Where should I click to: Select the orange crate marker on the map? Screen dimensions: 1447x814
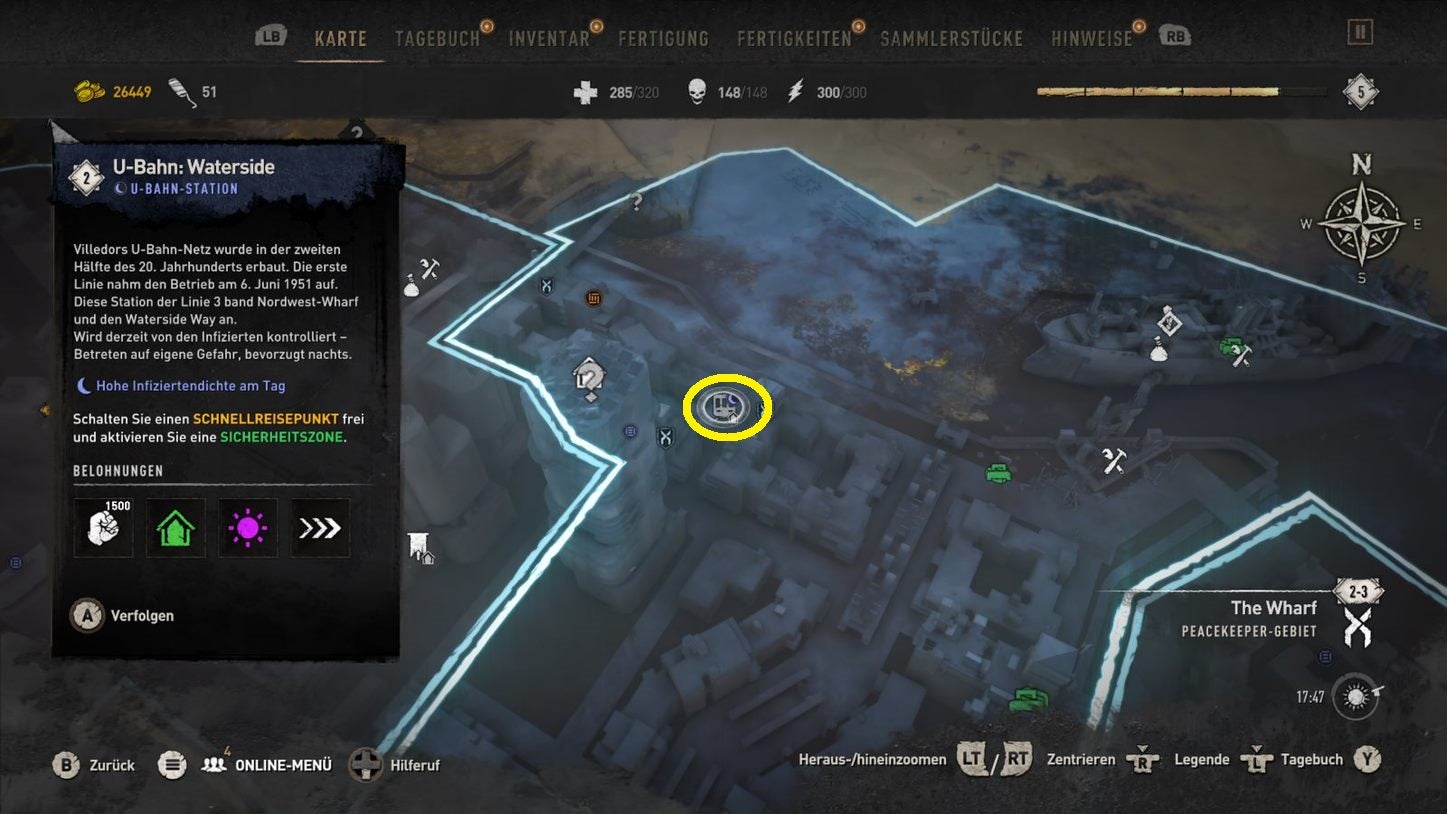[x=594, y=298]
